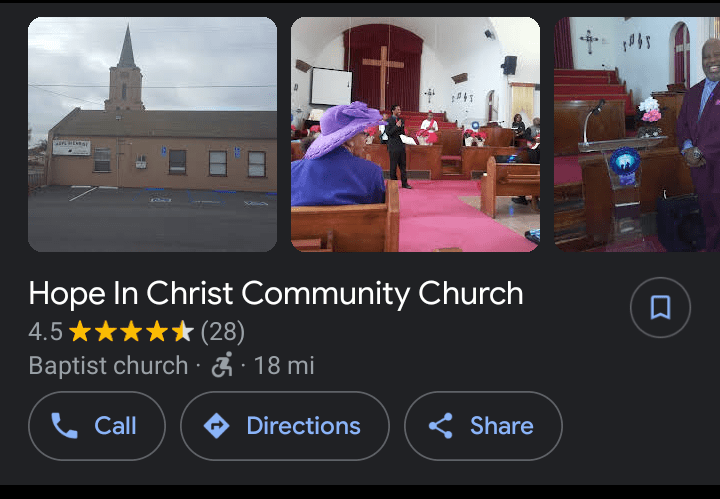
Task: Save the church with the bookmark icon
Action: coord(660,307)
